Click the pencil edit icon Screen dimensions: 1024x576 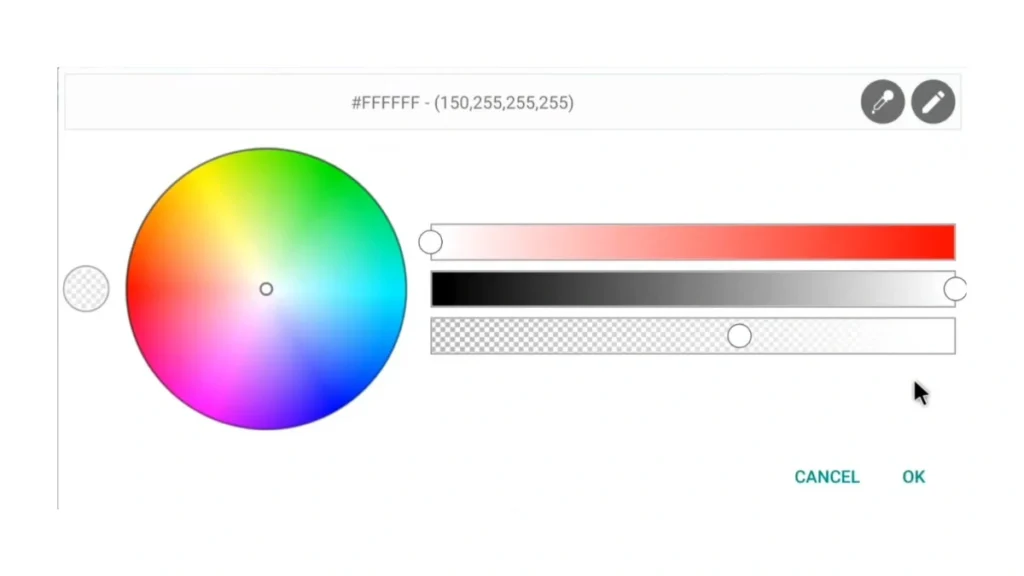click(x=934, y=102)
